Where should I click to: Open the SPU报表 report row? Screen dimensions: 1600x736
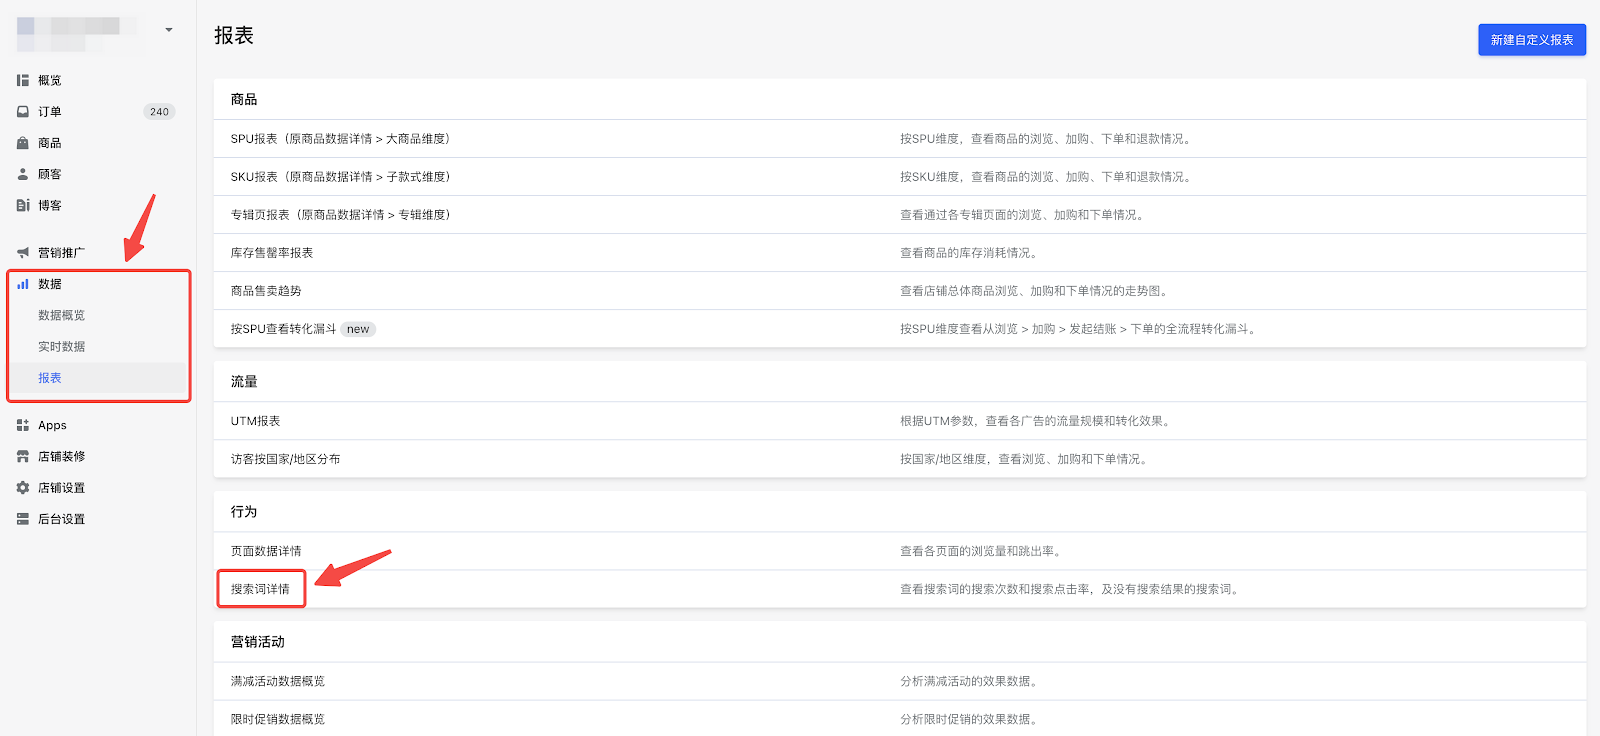coord(340,139)
